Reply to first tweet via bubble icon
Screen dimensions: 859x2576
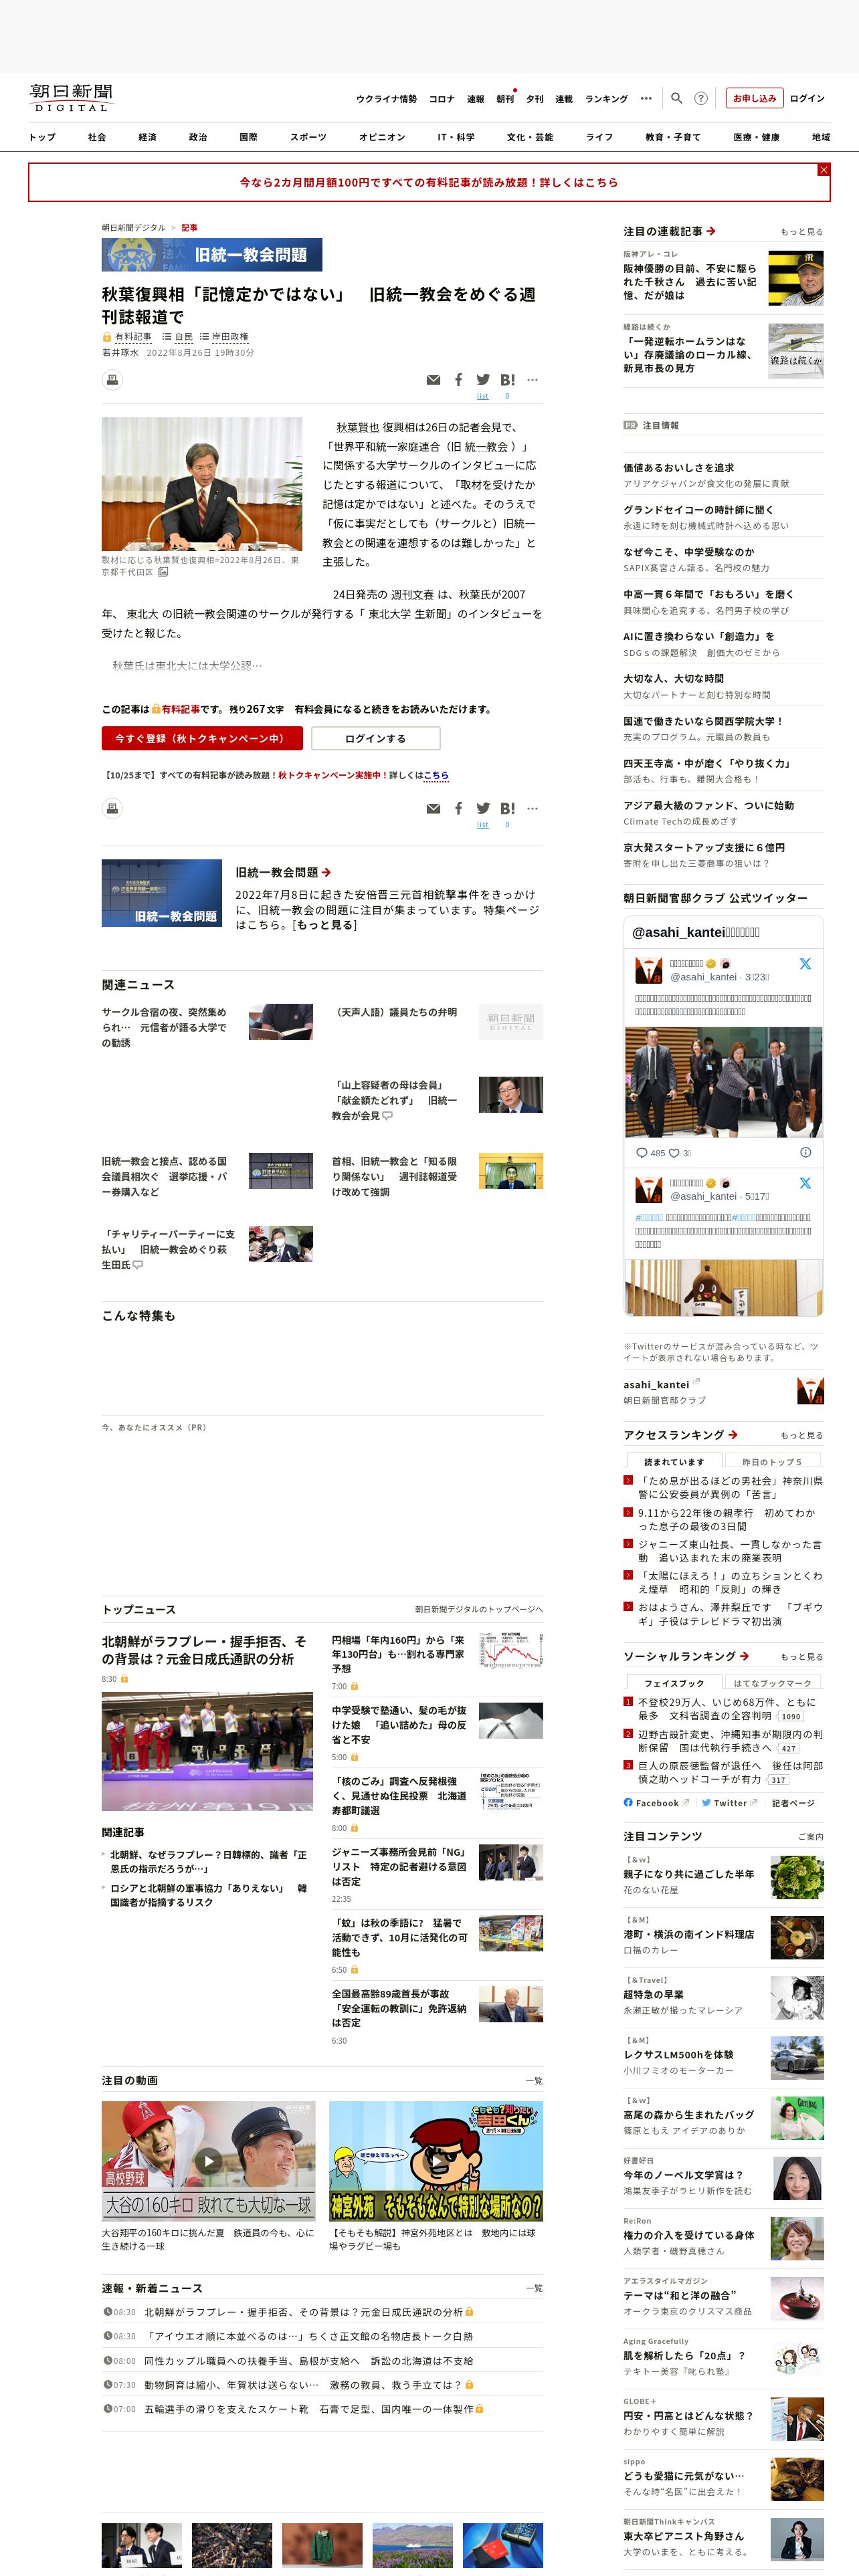(x=642, y=1153)
